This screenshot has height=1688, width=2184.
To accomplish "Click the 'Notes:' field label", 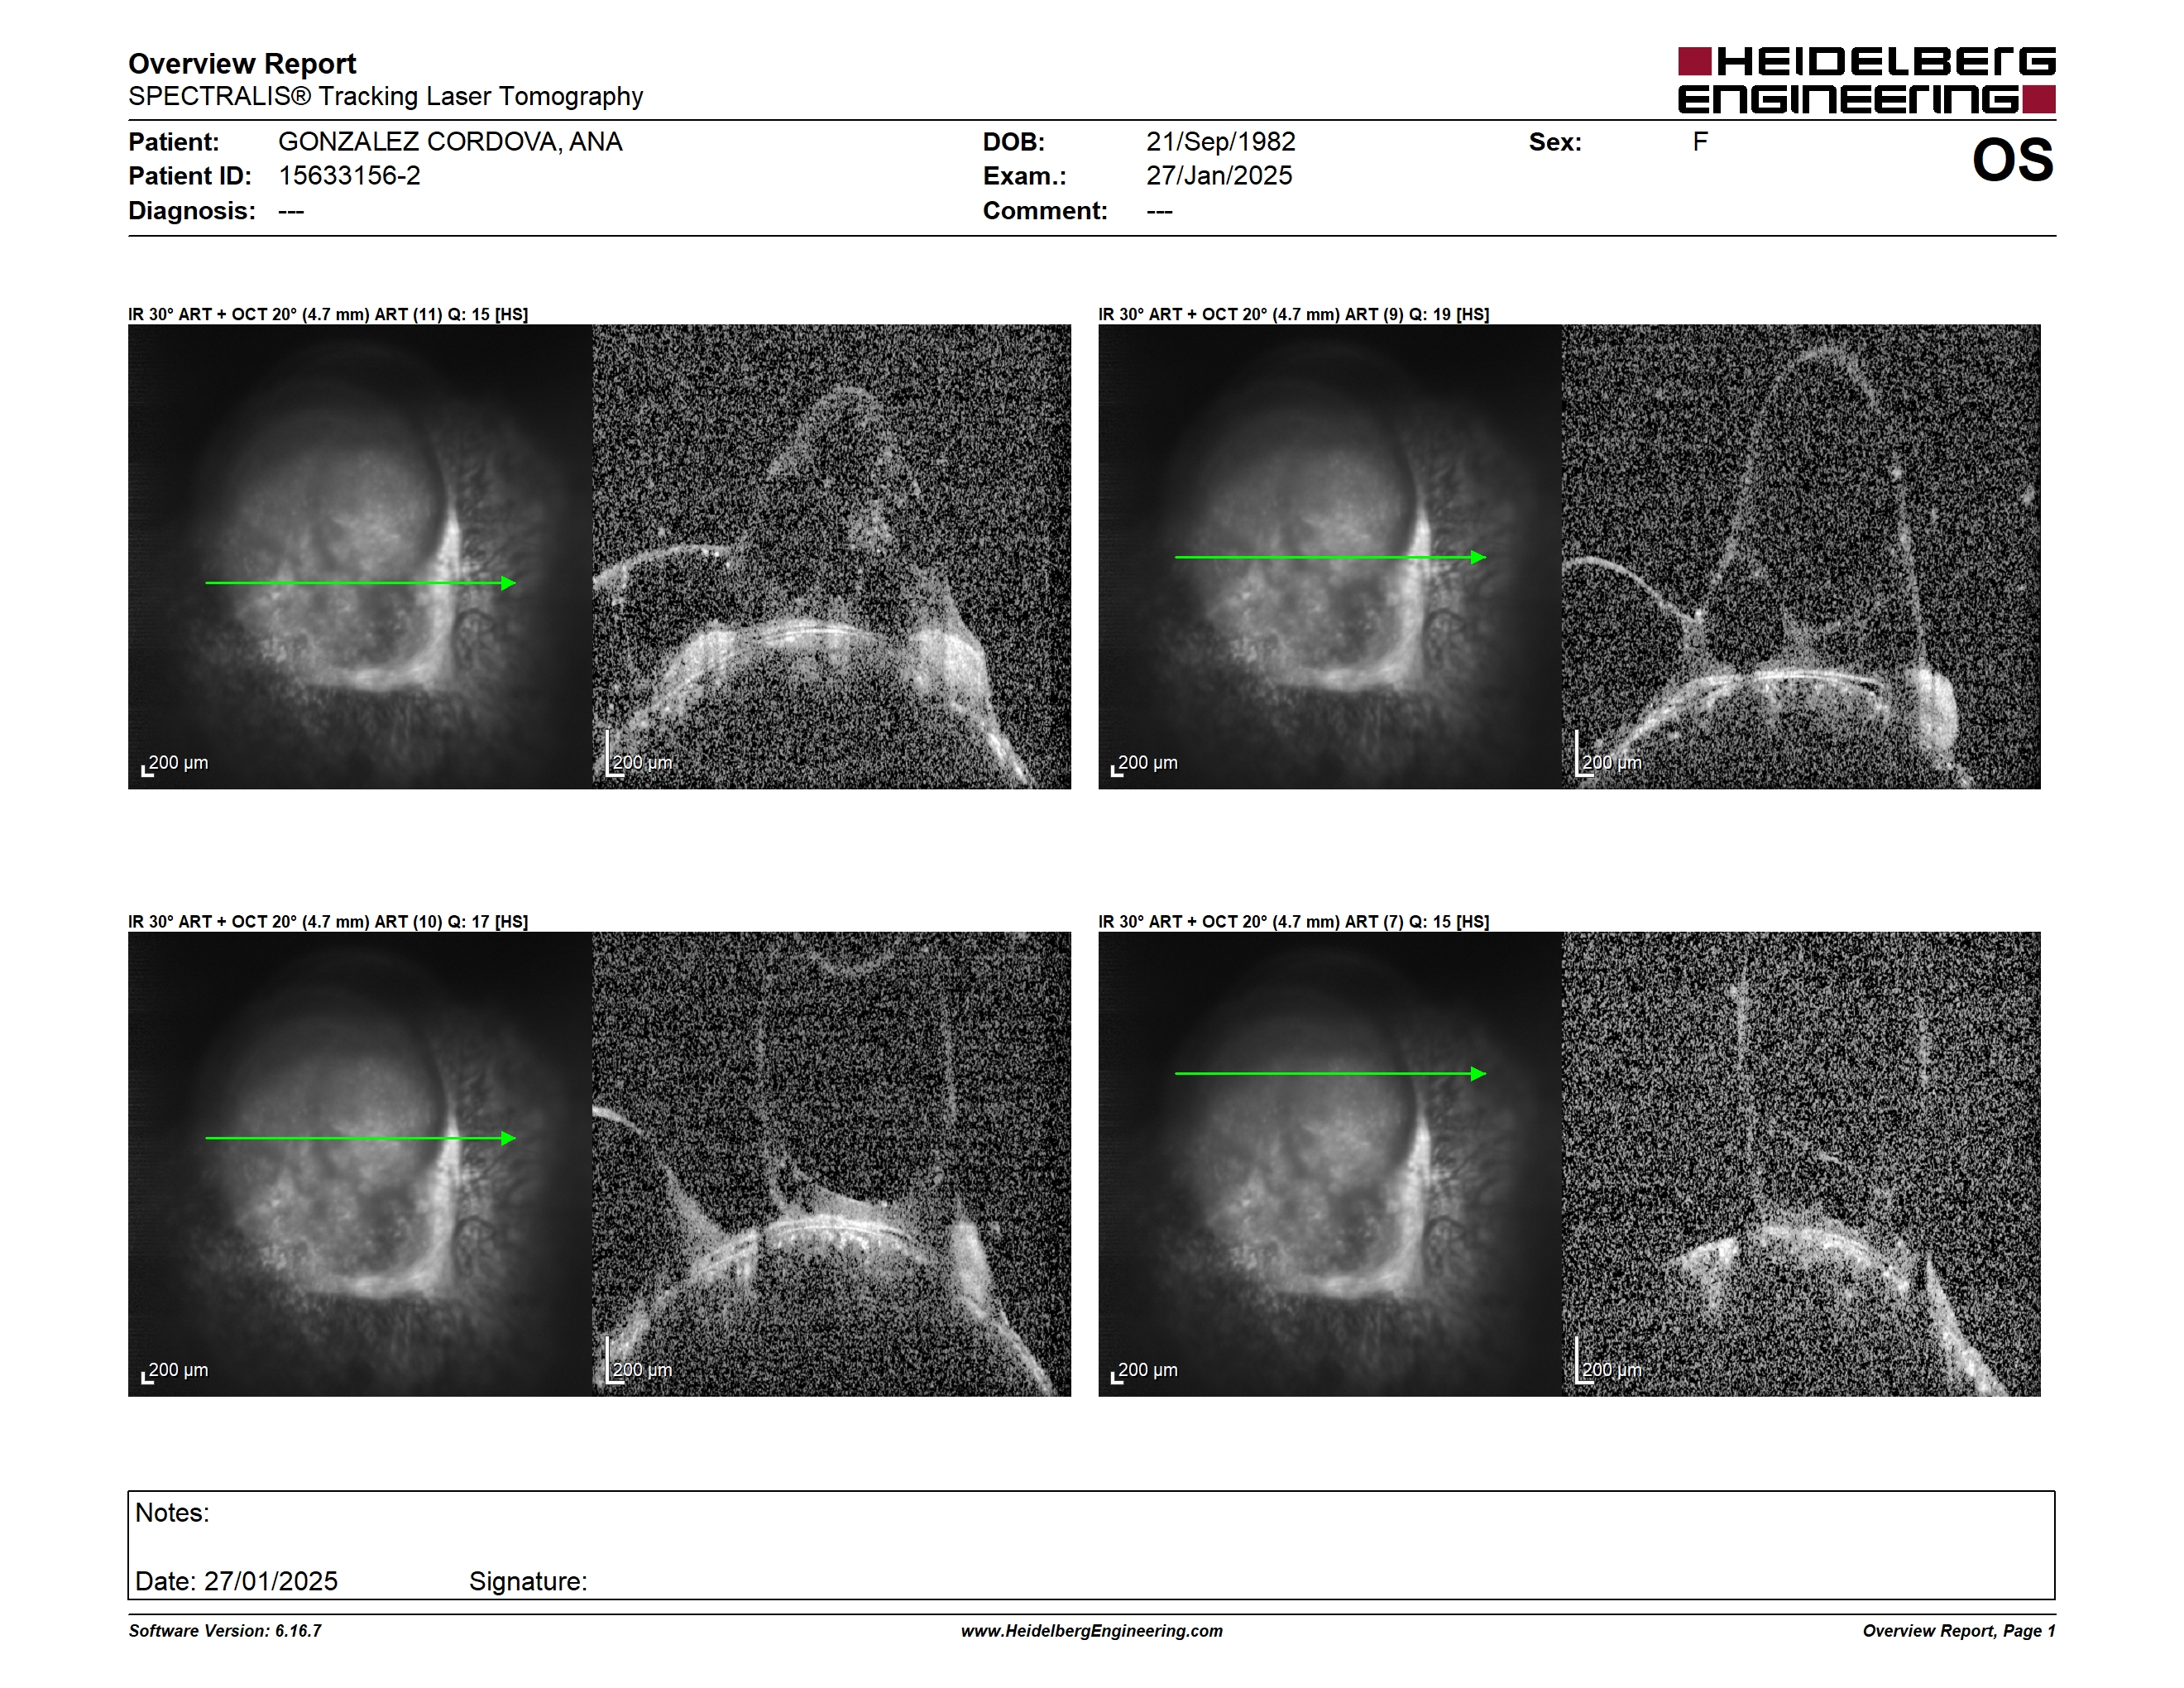I will coord(172,1513).
